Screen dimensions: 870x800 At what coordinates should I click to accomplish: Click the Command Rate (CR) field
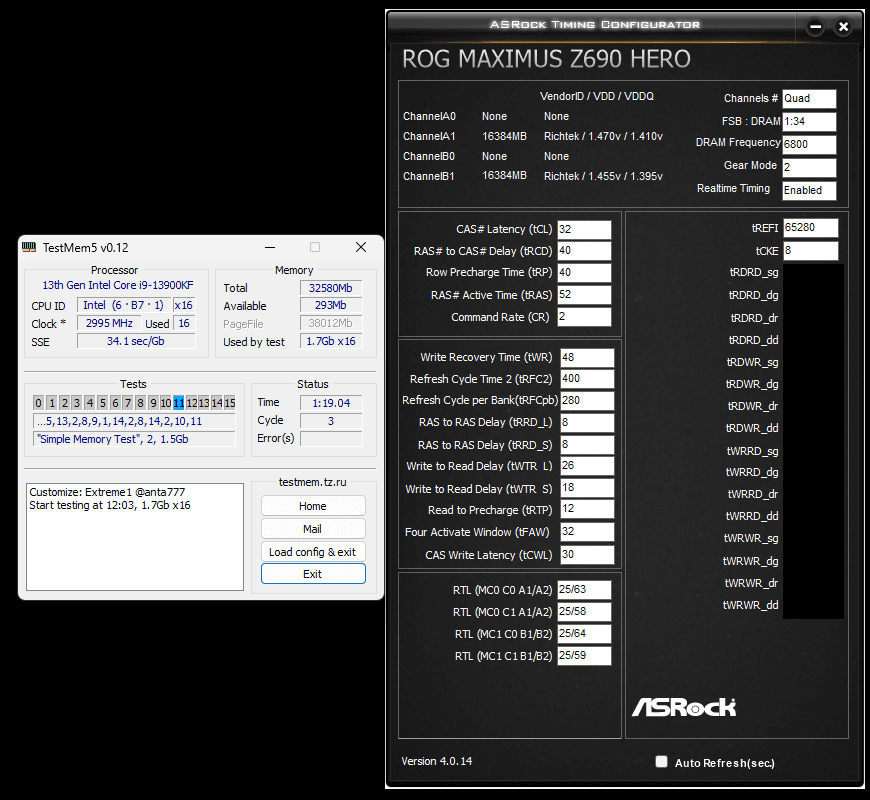click(584, 317)
